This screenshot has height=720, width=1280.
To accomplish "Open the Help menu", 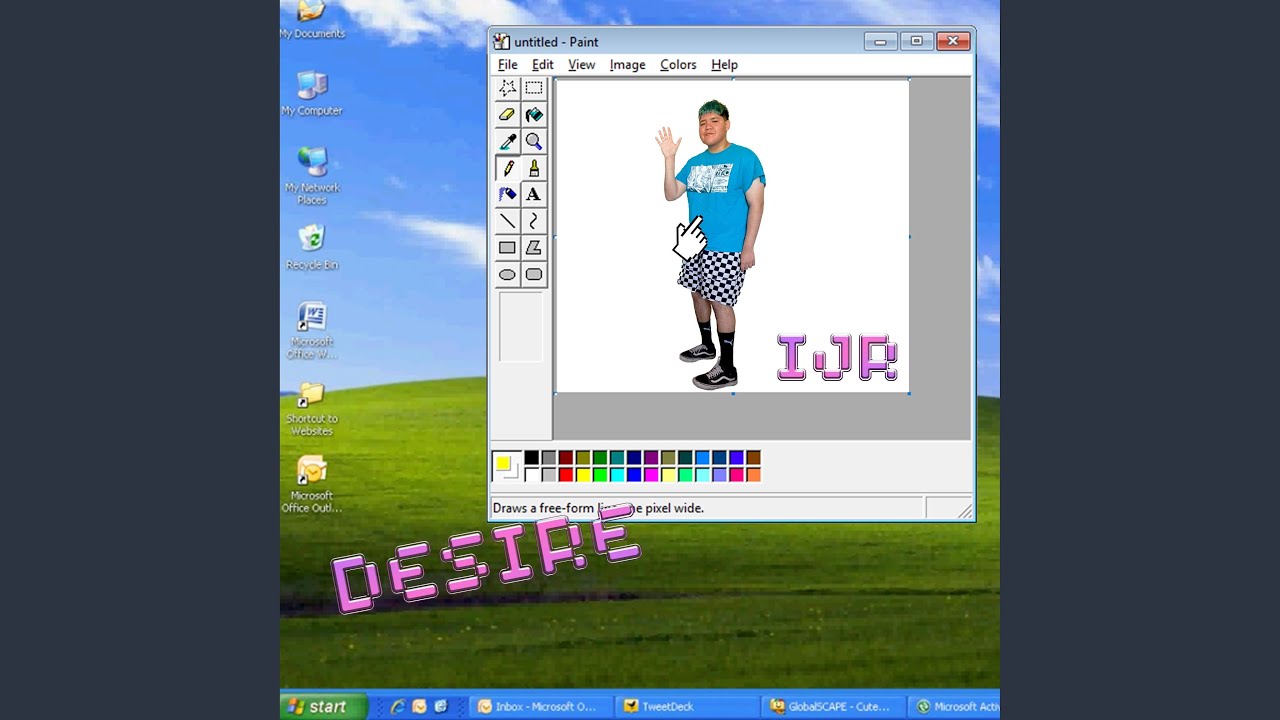I will pyautogui.click(x=724, y=65).
